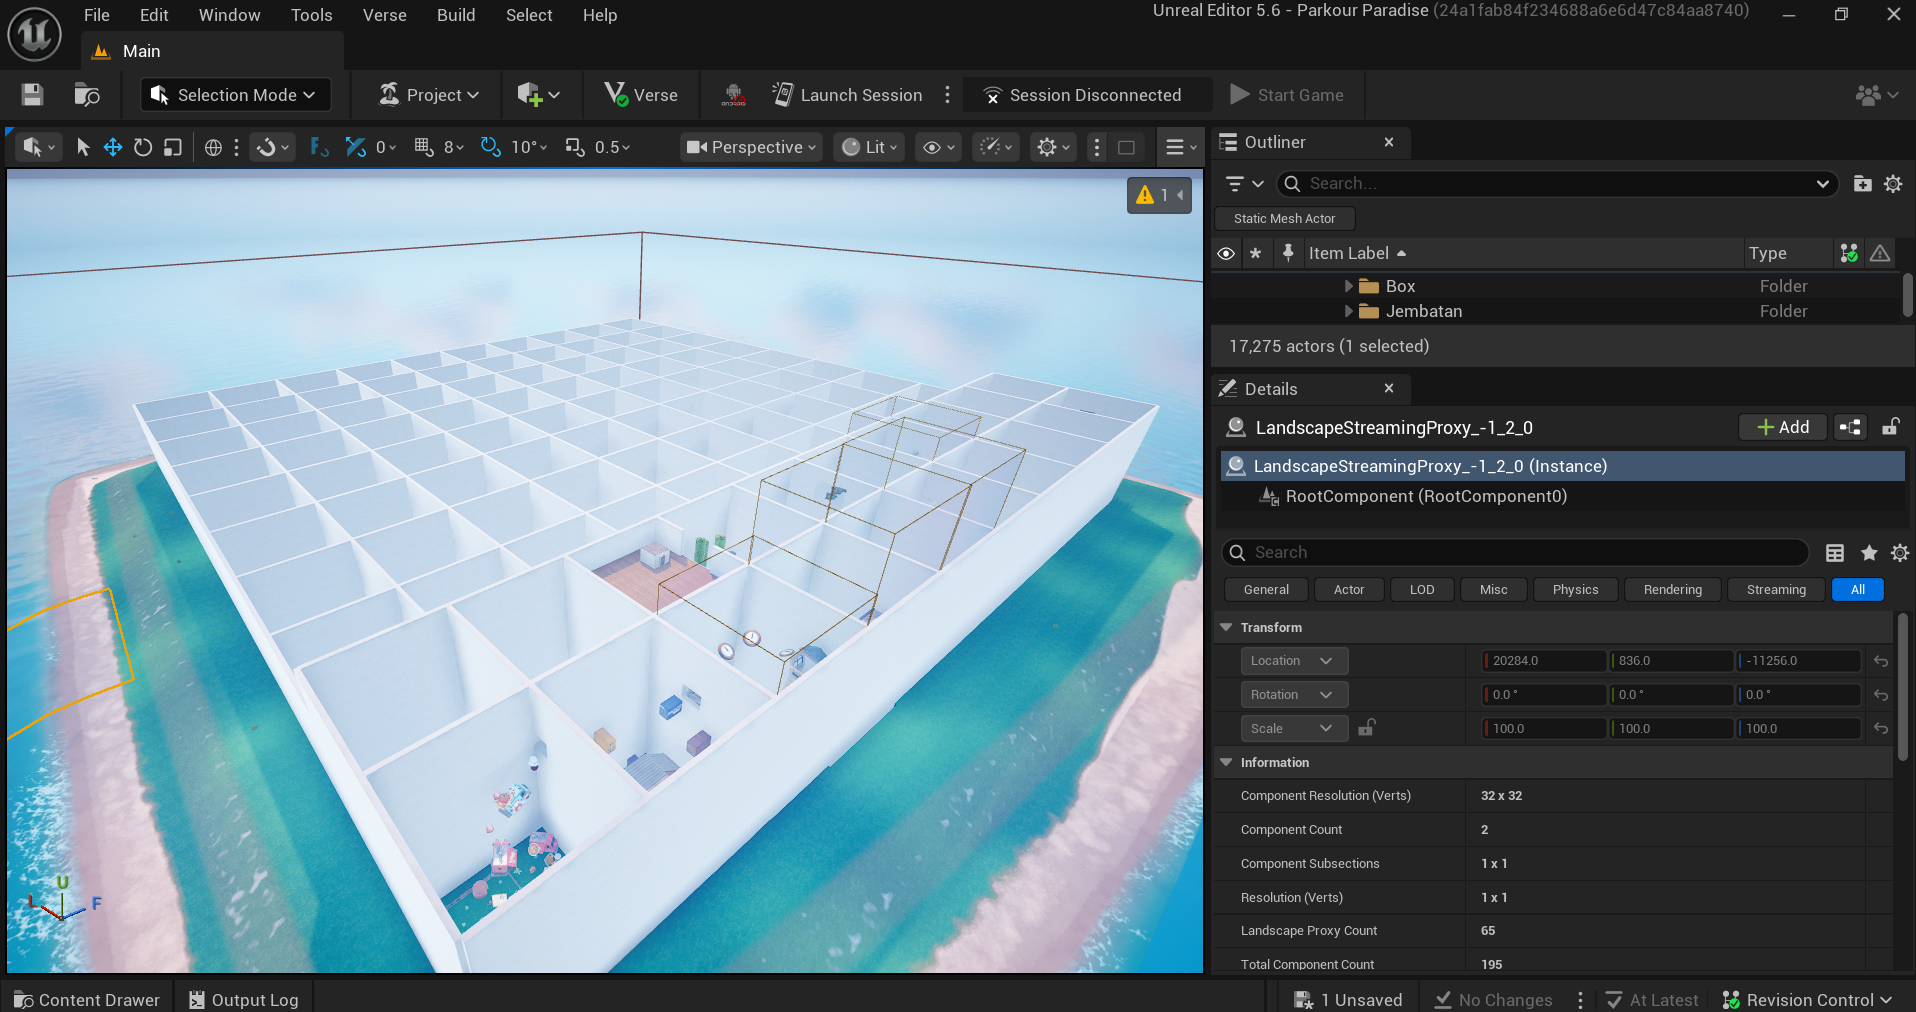This screenshot has width=1916, height=1012.
Task: Unlock the Scale uniform lock in Transform
Action: coord(1366,728)
